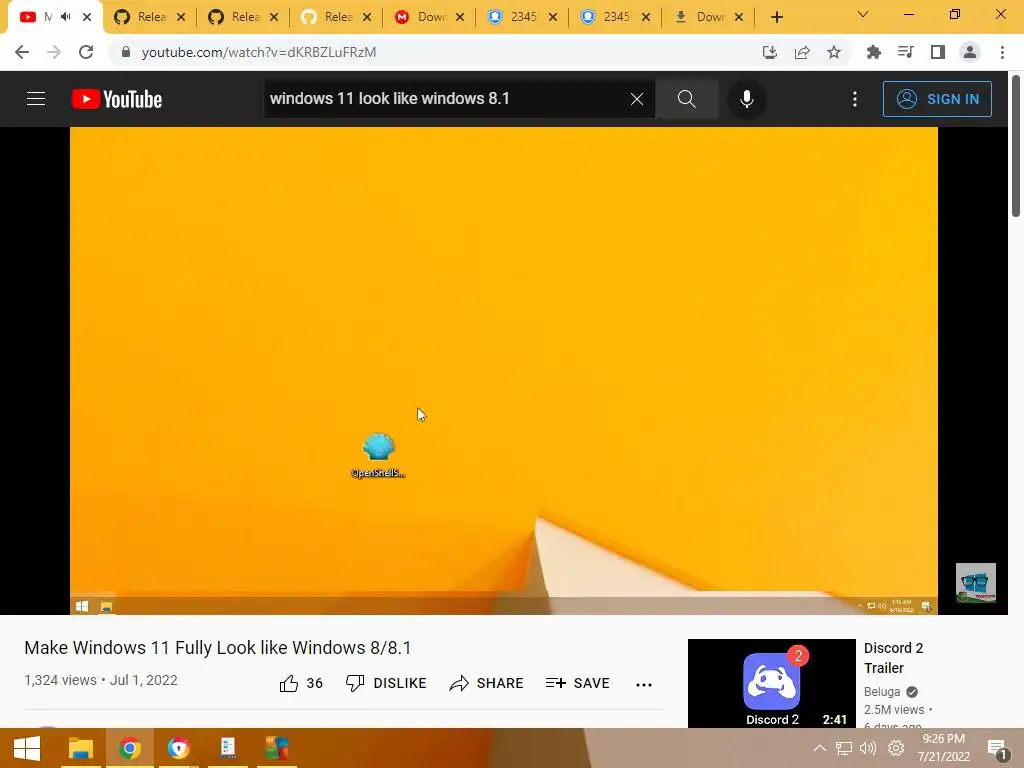The height and width of the screenshot is (768, 1024).
Task: Select the address bar URL
Action: tap(259, 52)
